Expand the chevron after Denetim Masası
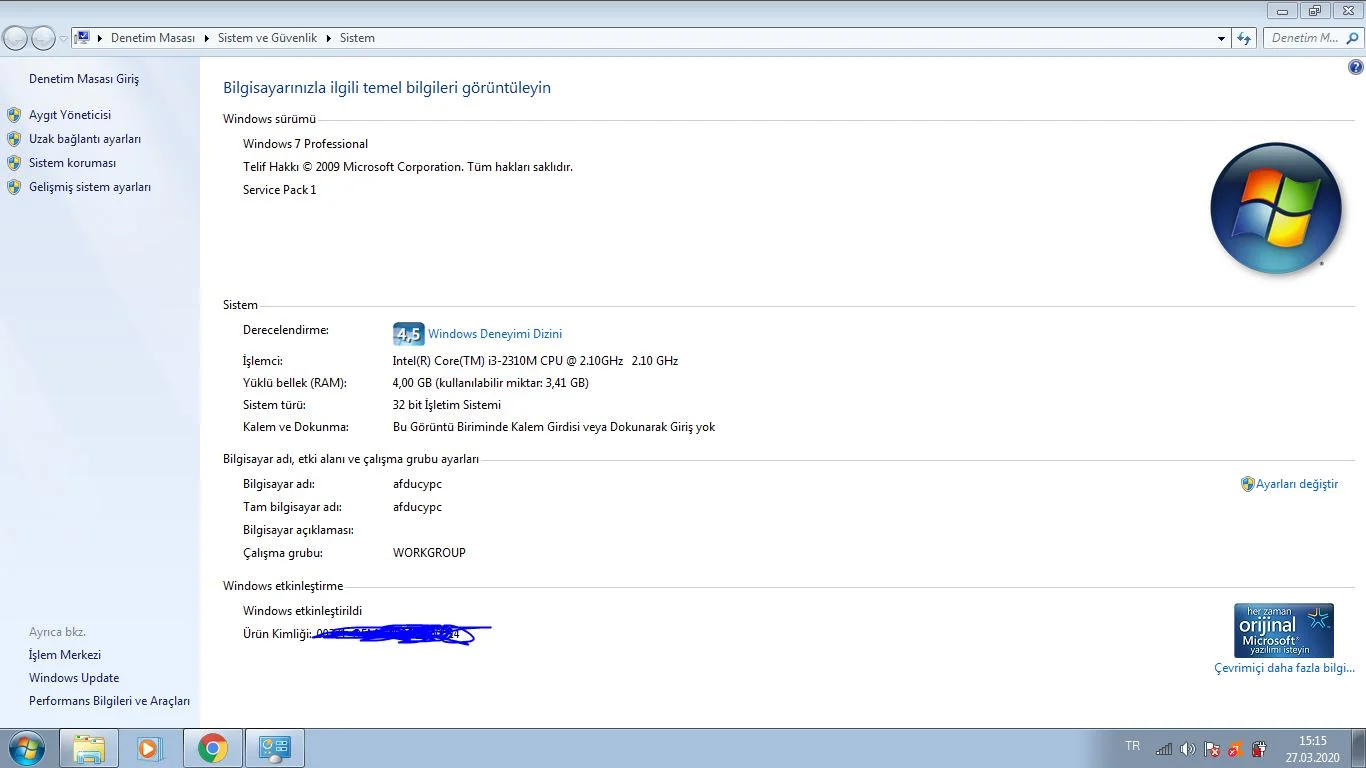 pyautogui.click(x=206, y=38)
